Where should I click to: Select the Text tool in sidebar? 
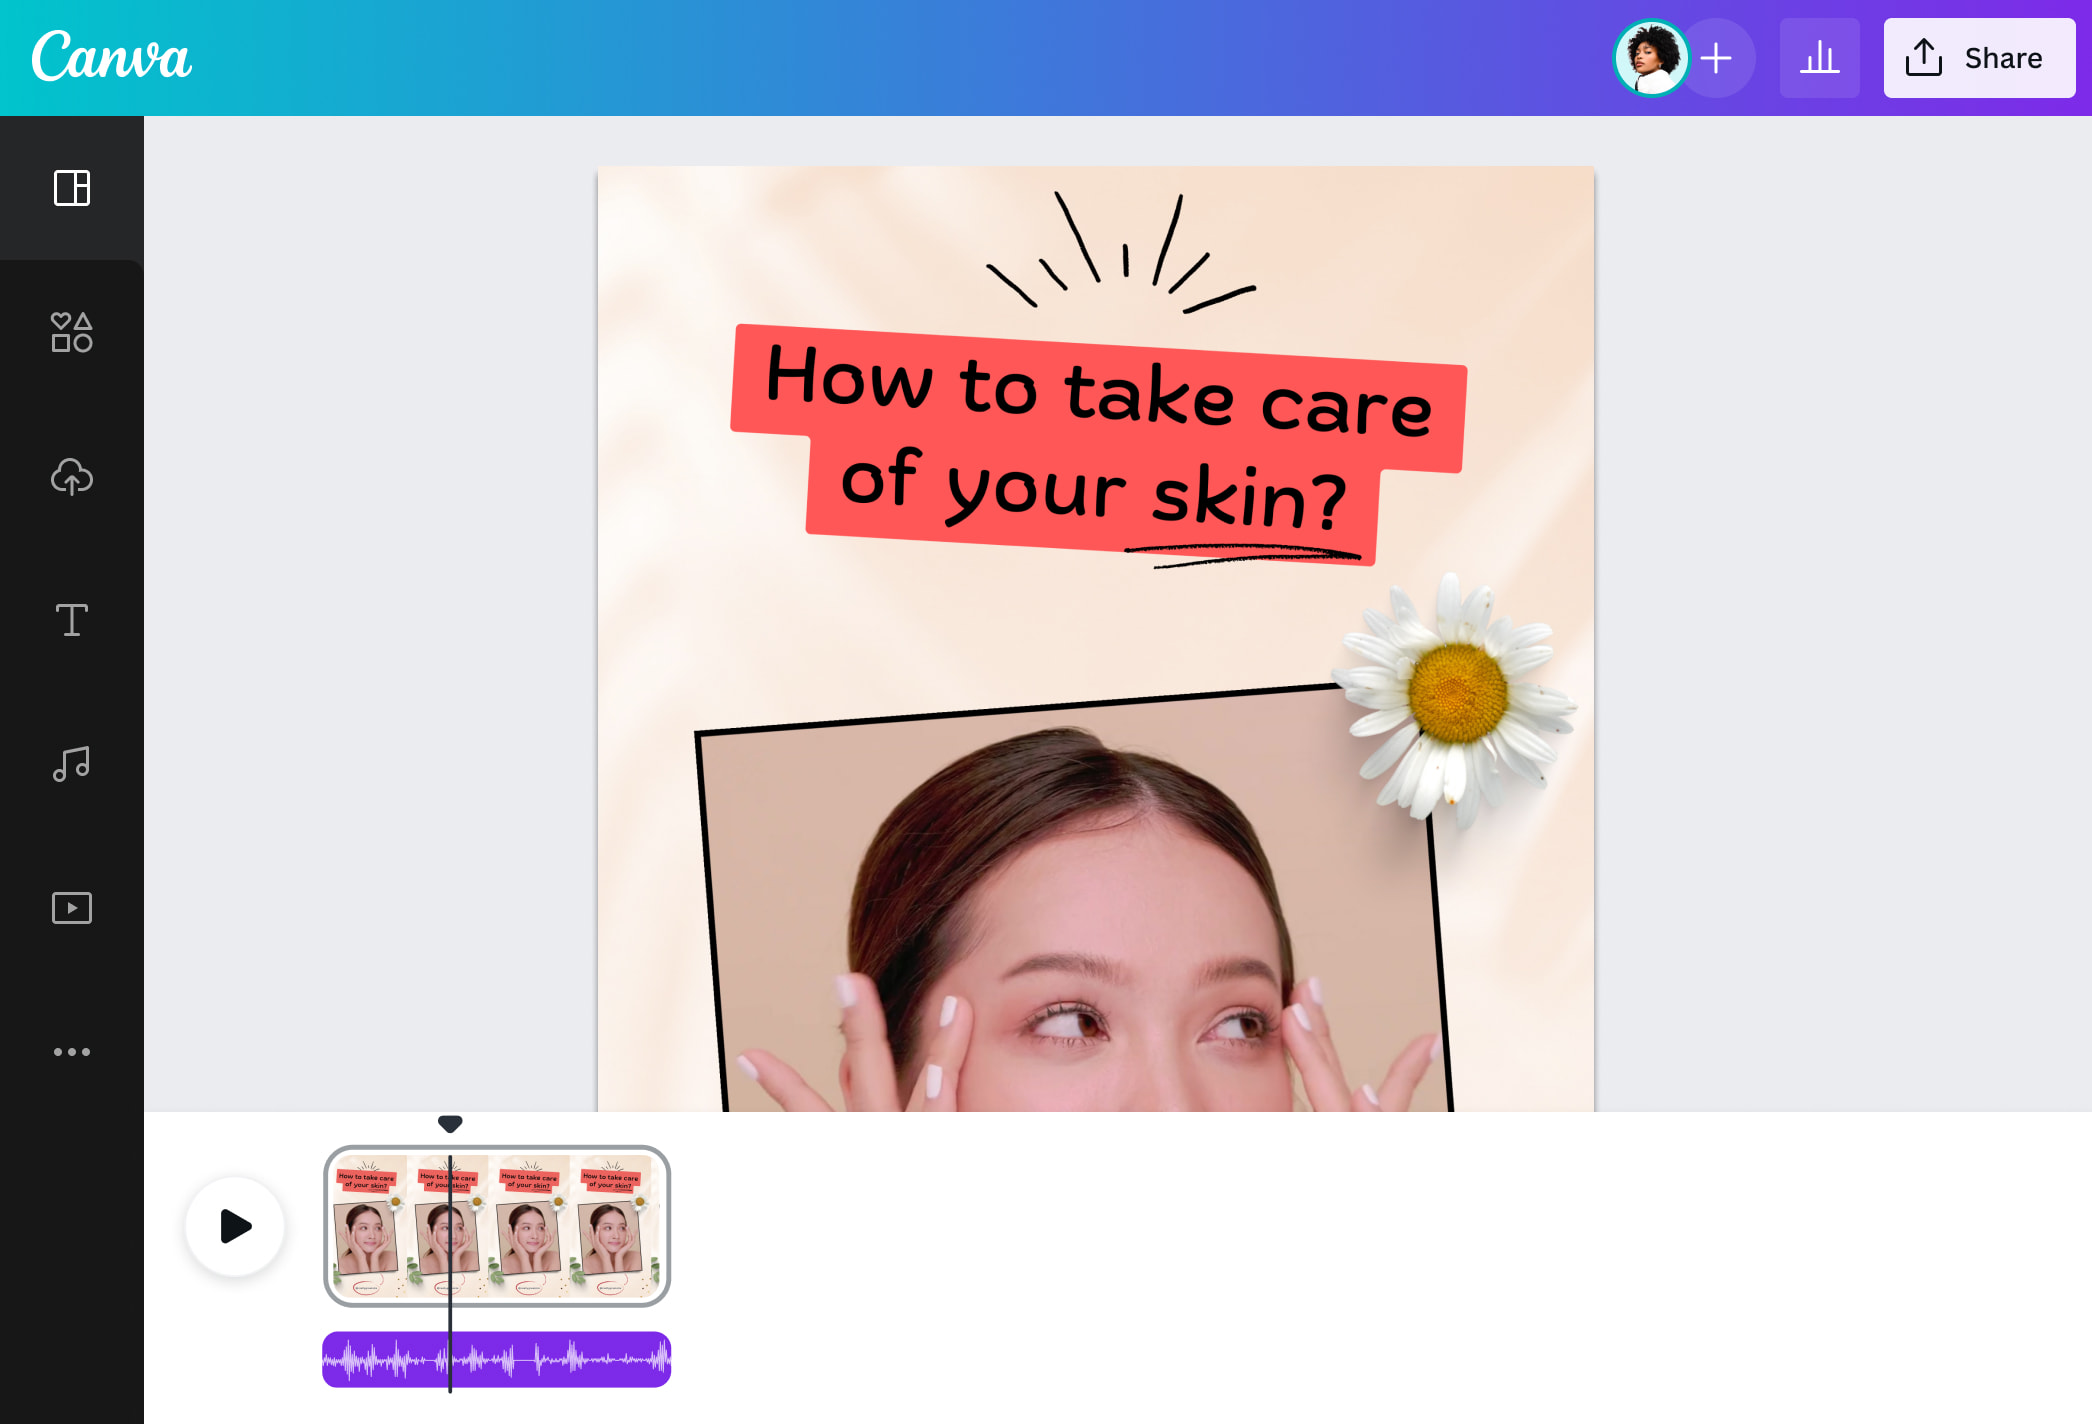pos(71,620)
